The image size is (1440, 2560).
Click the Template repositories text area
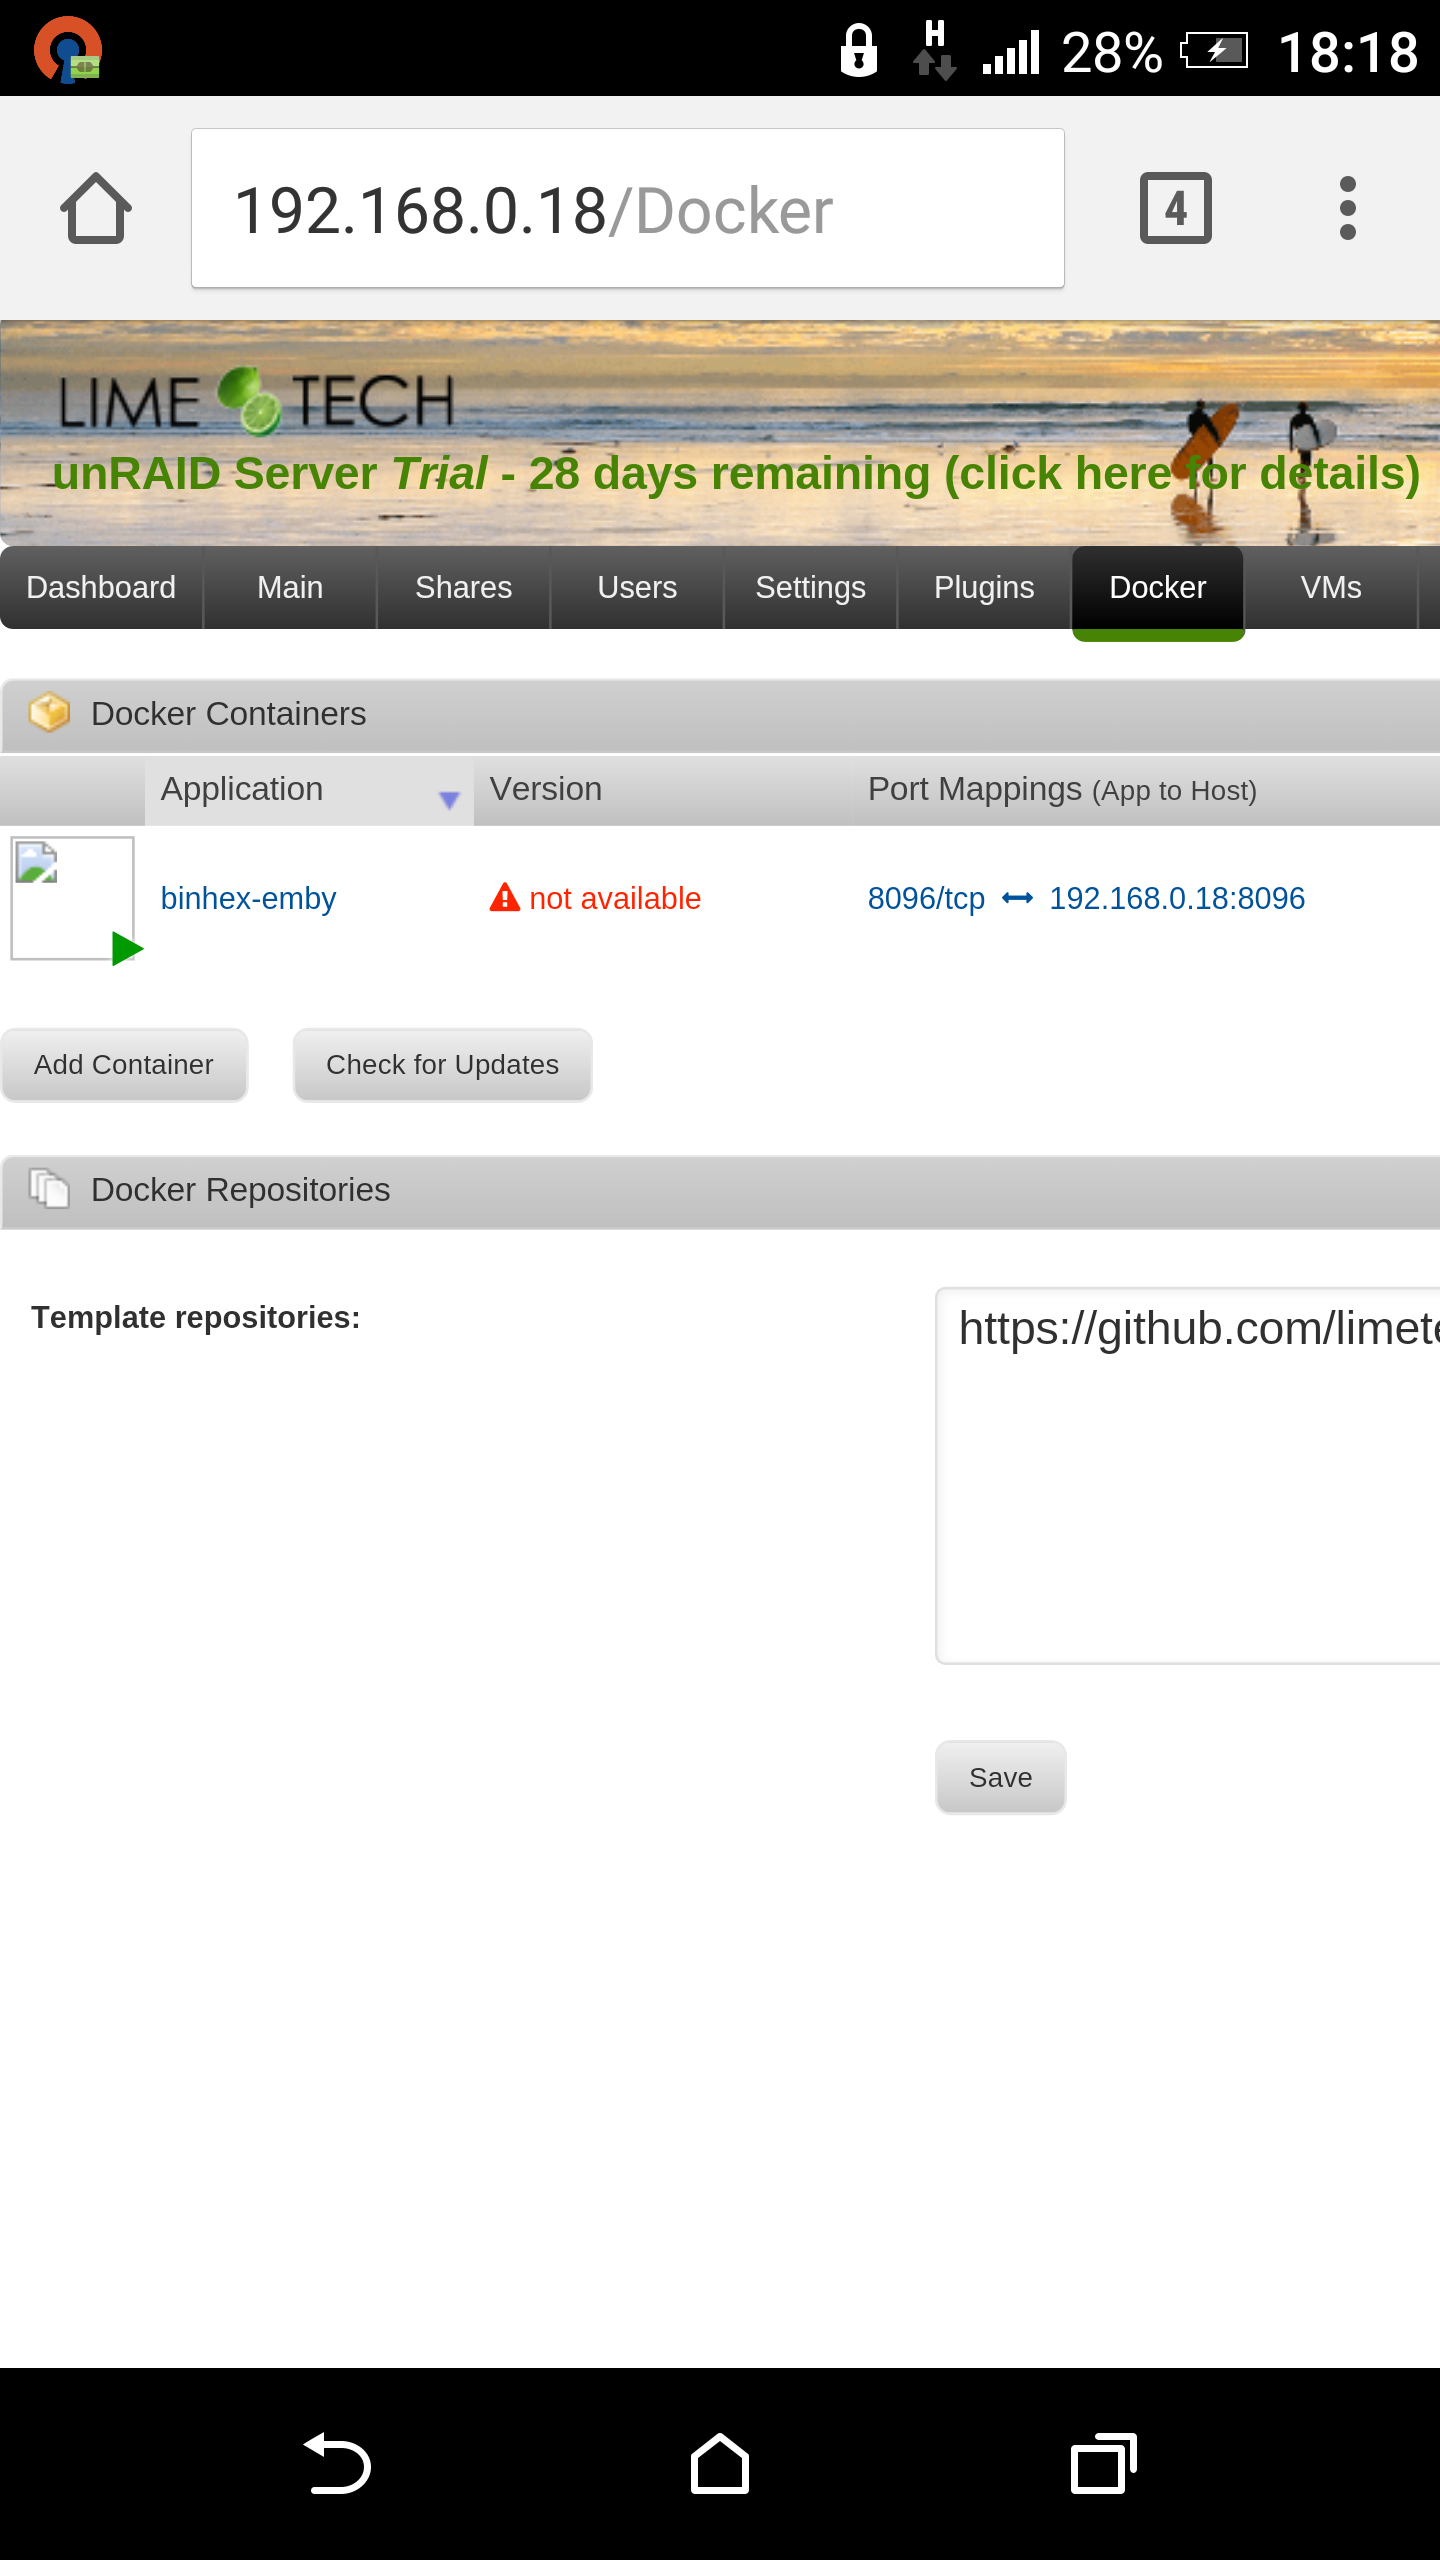point(1188,1476)
